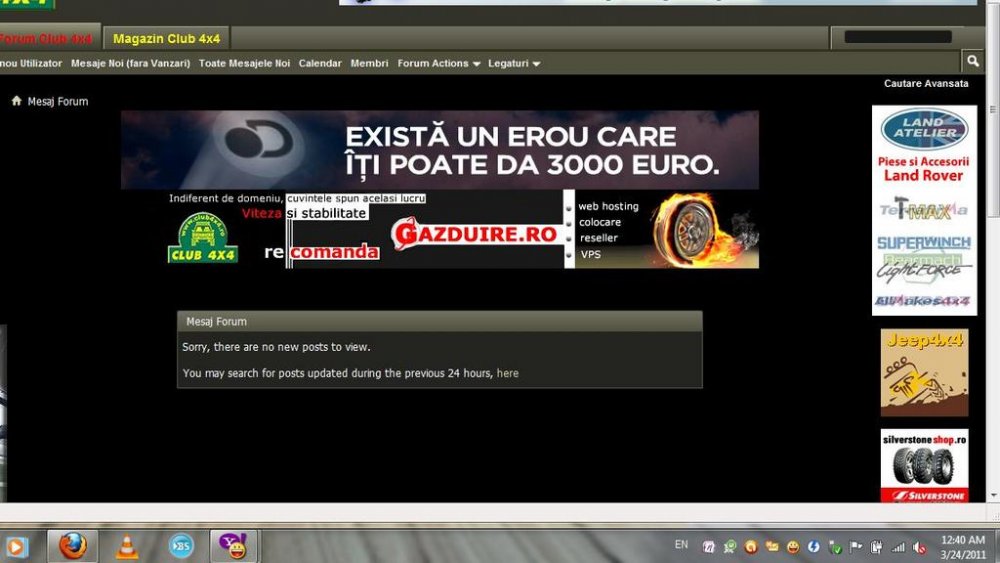Click the volume icon in system tray
This screenshot has width=1000, height=563.
point(916,547)
